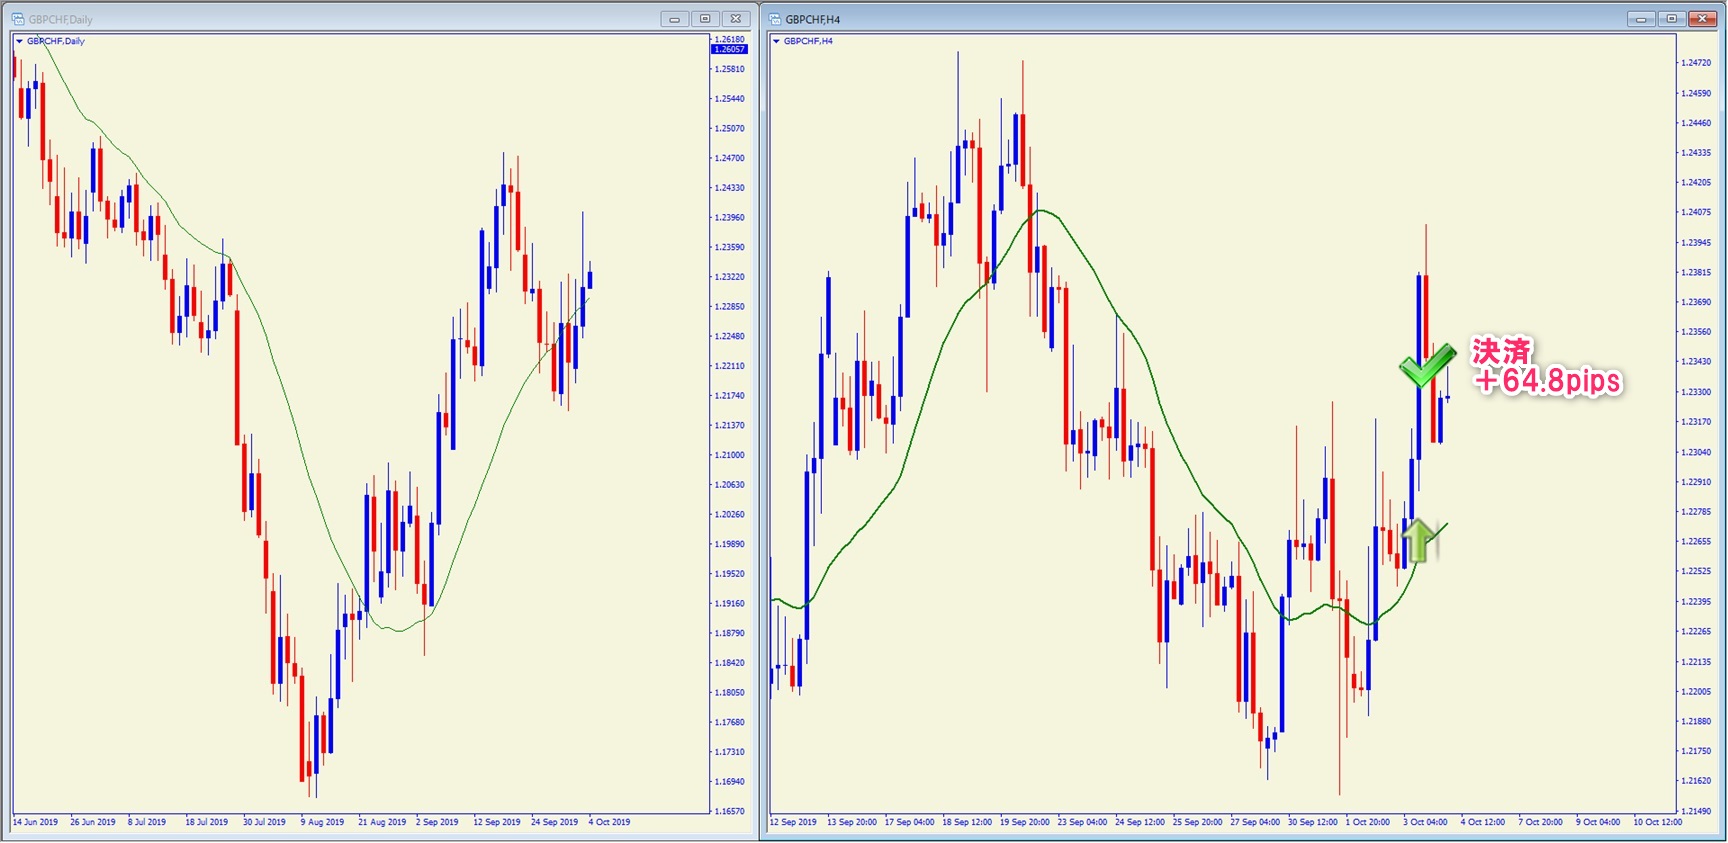Close the GBPCHF,Daily chart window
The image size is (1728, 843).
click(736, 19)
